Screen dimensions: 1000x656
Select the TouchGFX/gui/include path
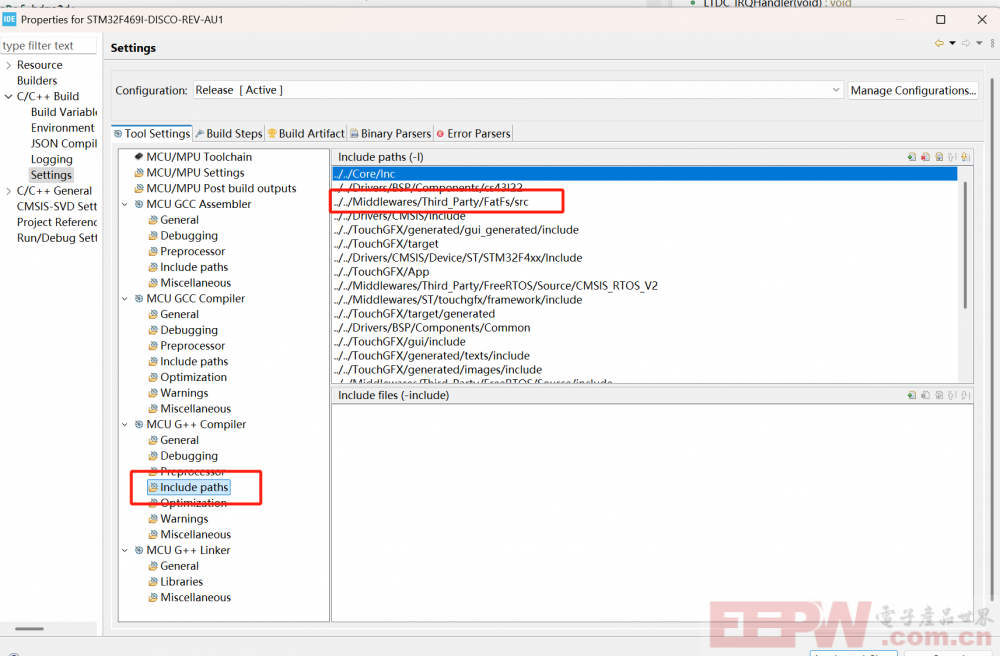644,342
